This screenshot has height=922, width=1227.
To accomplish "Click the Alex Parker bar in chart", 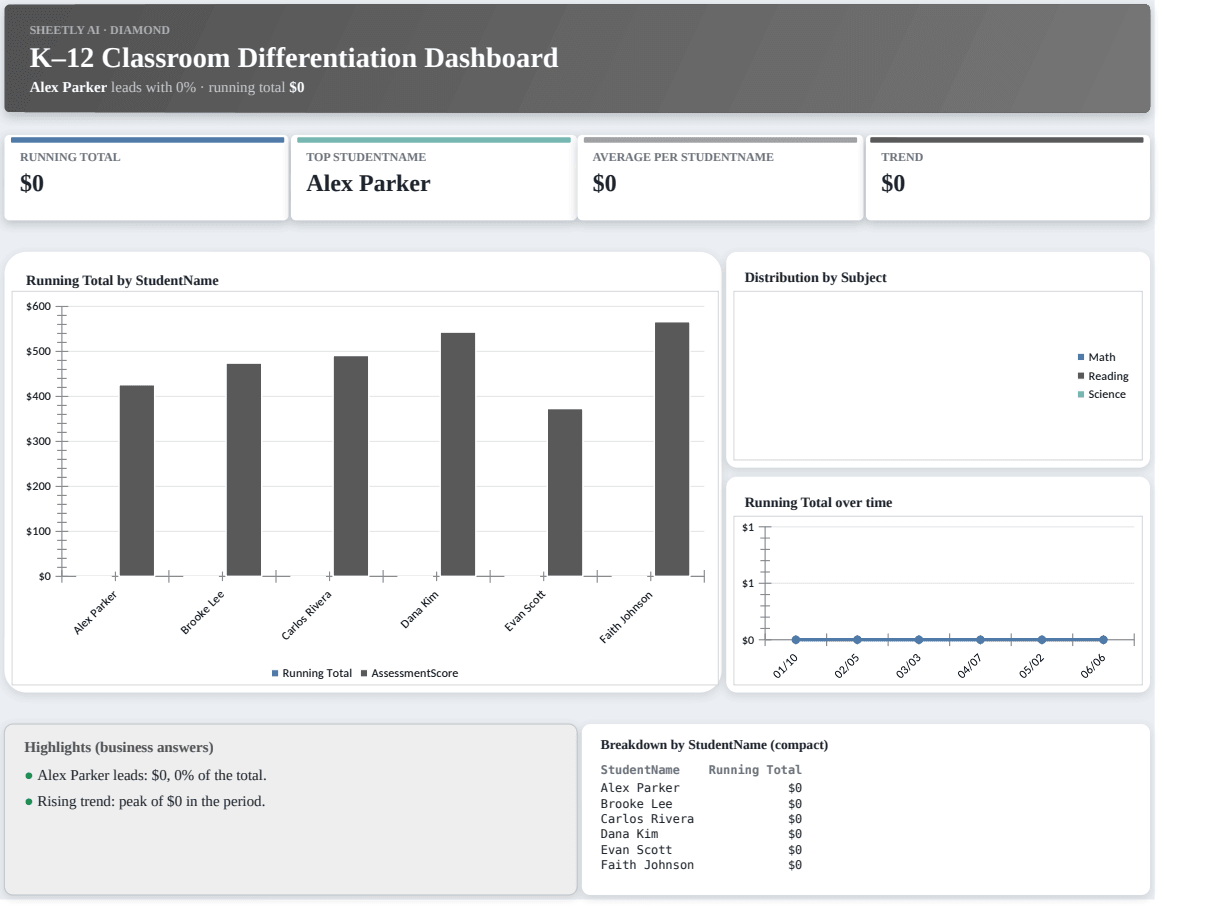I will (137, 481).
